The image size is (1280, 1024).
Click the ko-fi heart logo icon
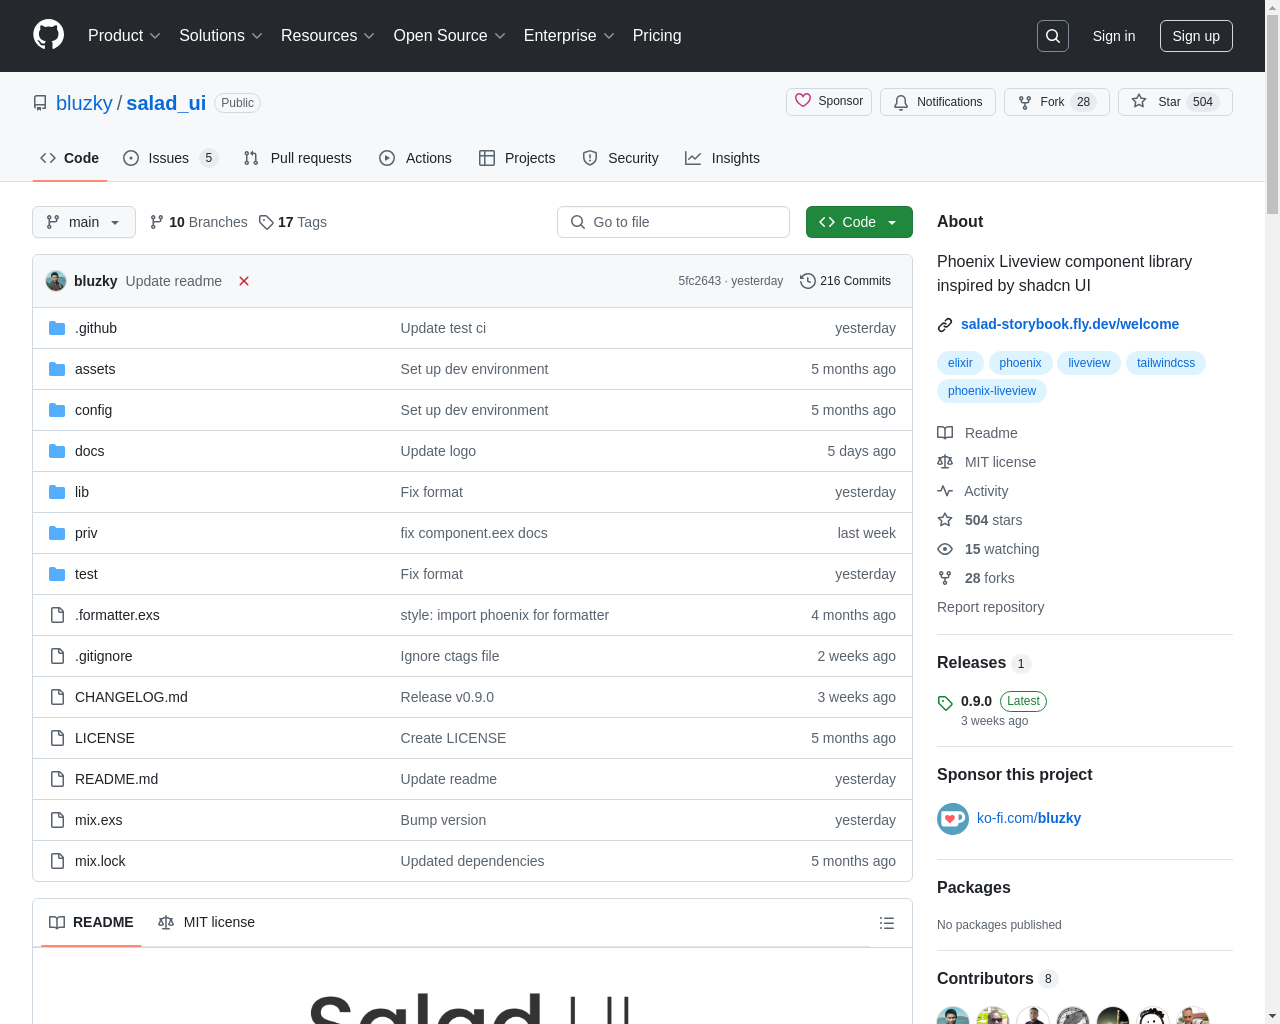pyautogui.click(x=953, y=819)
